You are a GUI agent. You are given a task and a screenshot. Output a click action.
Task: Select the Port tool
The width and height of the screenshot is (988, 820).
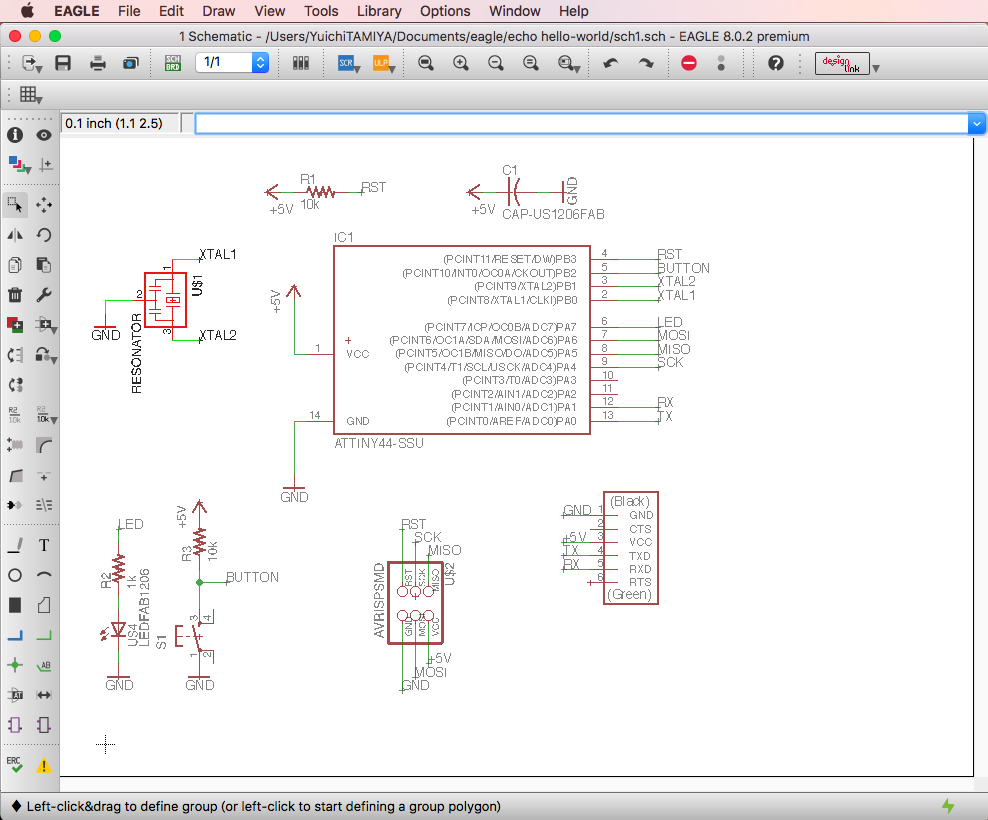43,725
